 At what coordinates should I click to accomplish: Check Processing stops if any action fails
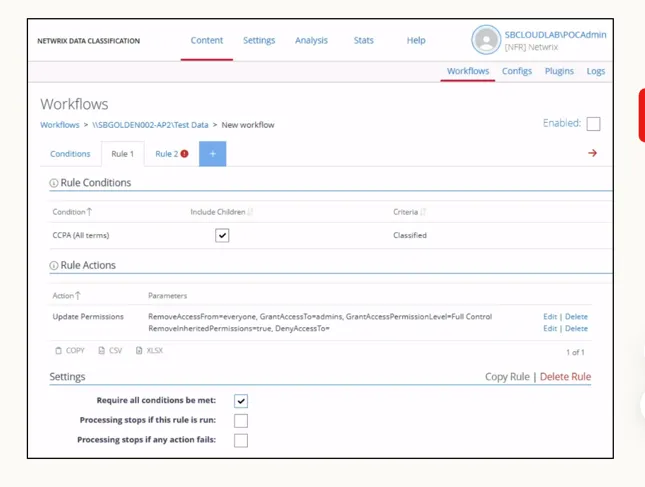point(241,441)
